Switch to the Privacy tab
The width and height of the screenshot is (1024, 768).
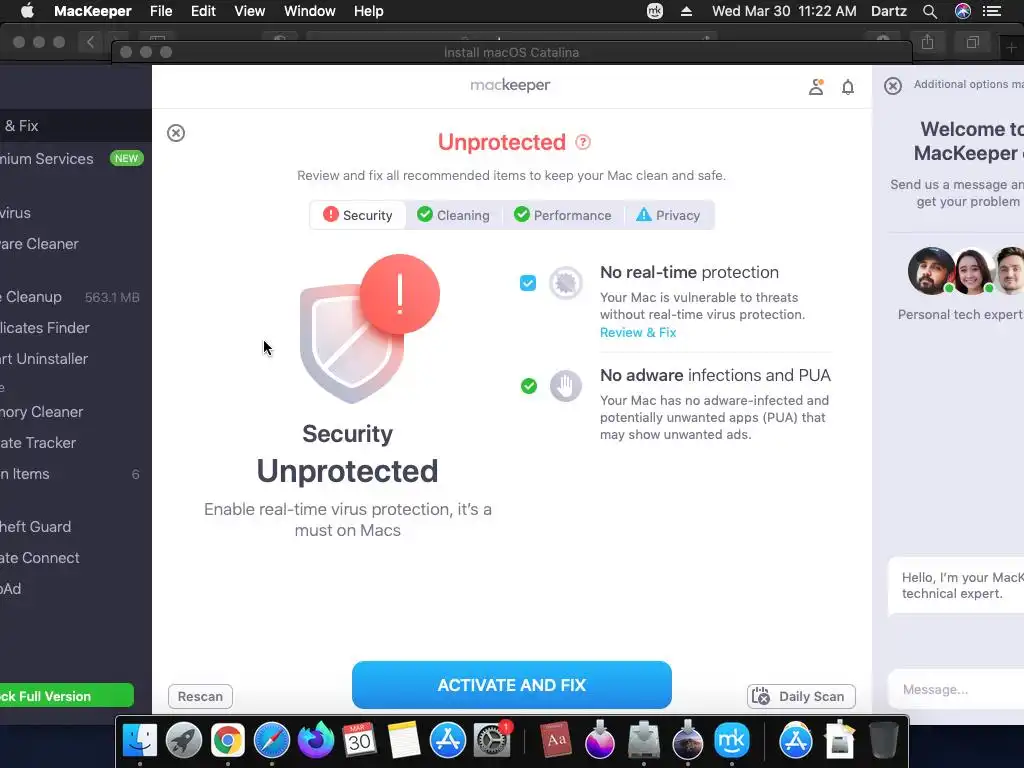pyautogui.click(x=668, y=215)
